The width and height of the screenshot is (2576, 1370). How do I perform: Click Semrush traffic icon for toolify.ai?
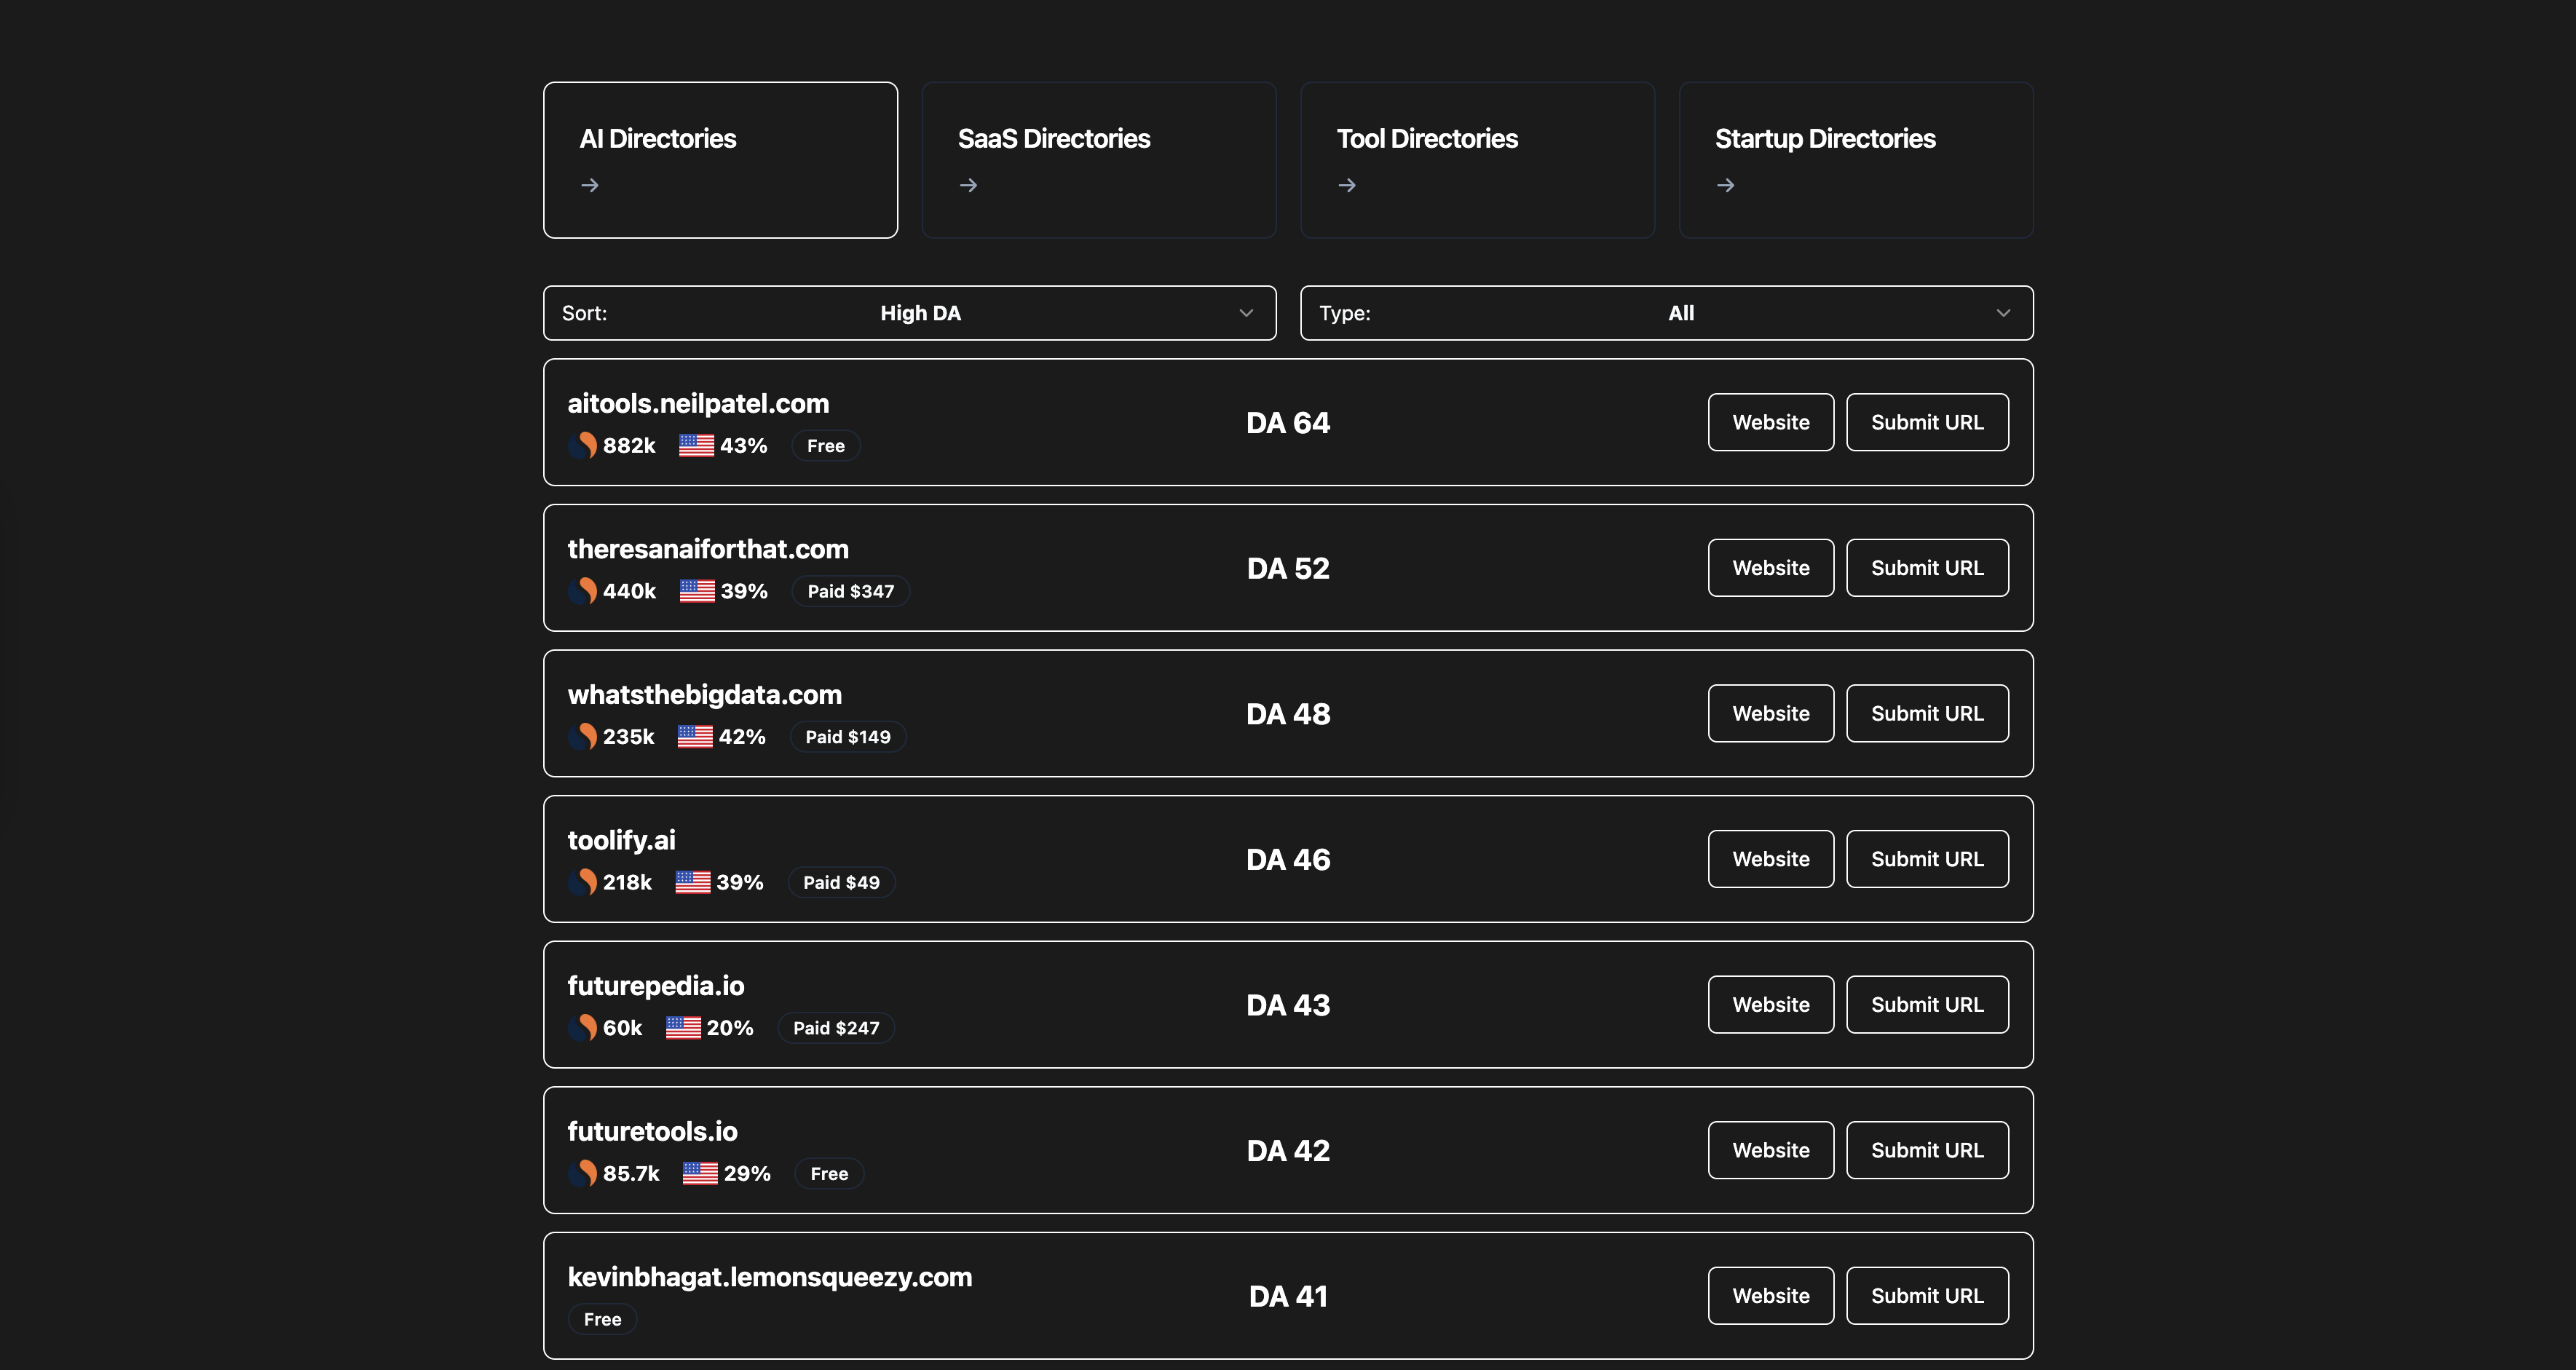click(x=583, y=882)
